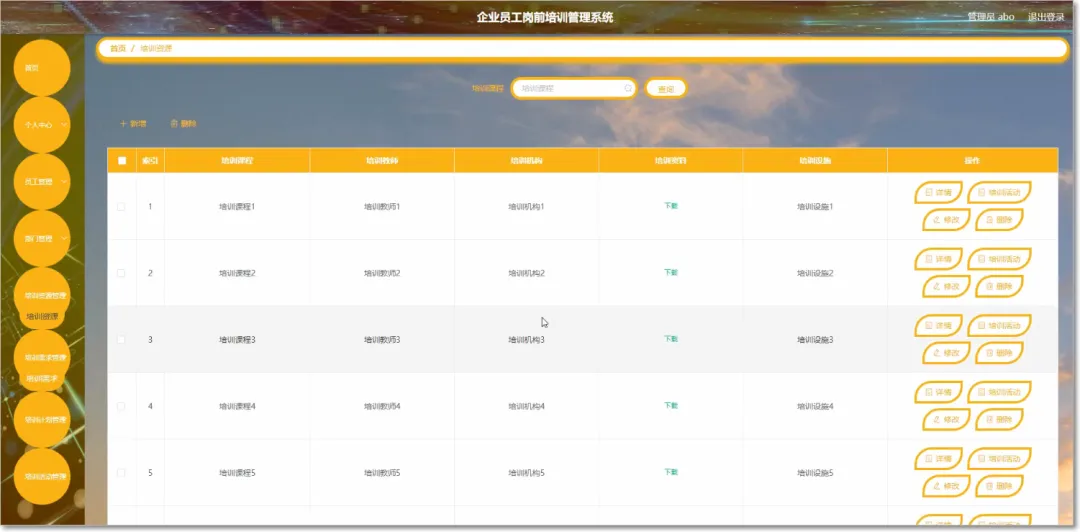Download 培训资料 for 培训课程1
This screenshot has height=532, width=1080.
[671, 206]
